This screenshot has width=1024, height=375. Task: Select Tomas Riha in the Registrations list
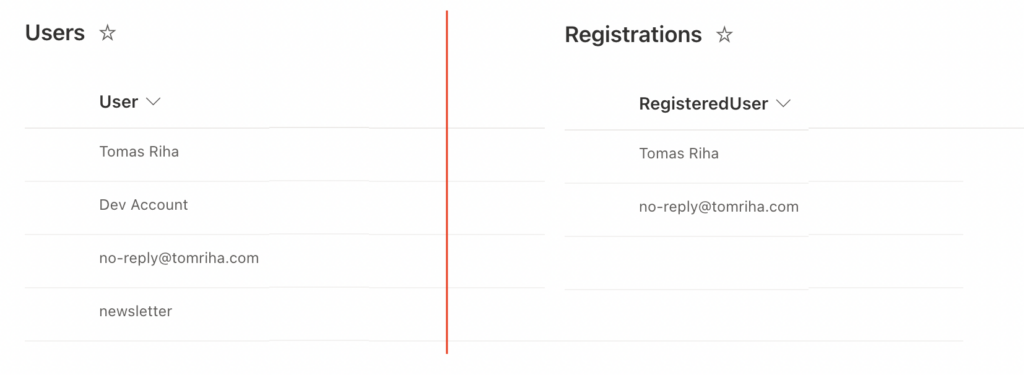679,154
